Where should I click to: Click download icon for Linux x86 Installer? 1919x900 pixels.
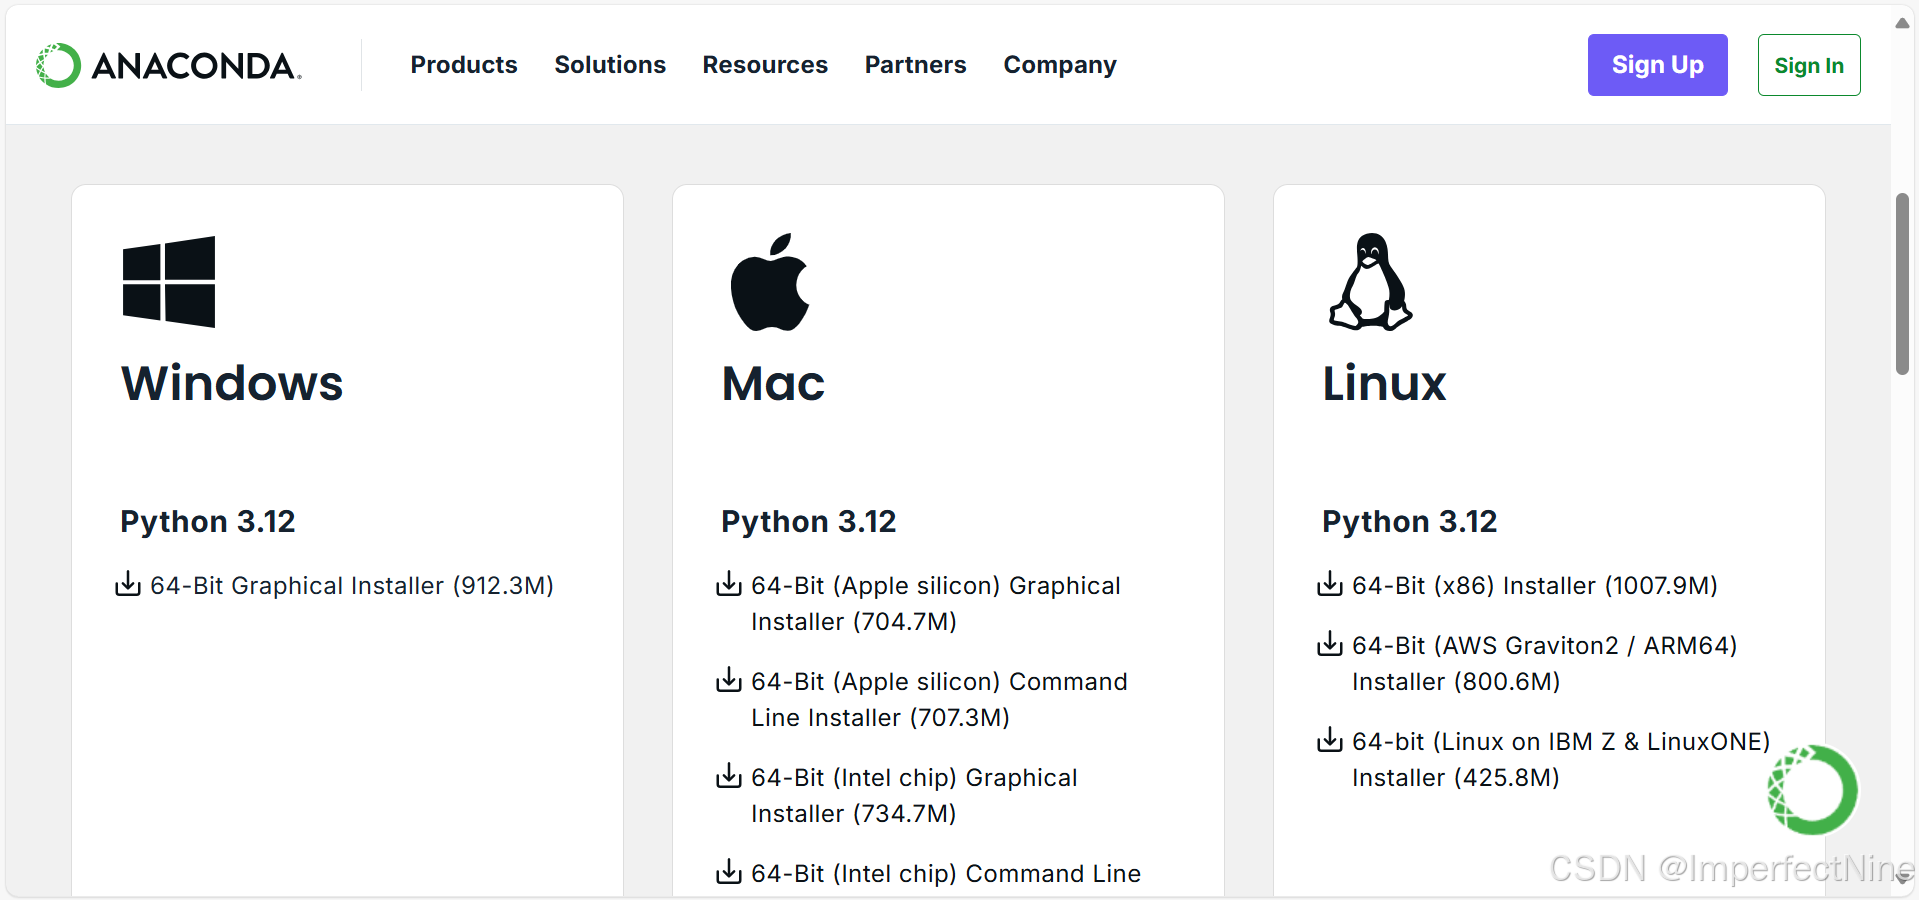click(1330, 584)
